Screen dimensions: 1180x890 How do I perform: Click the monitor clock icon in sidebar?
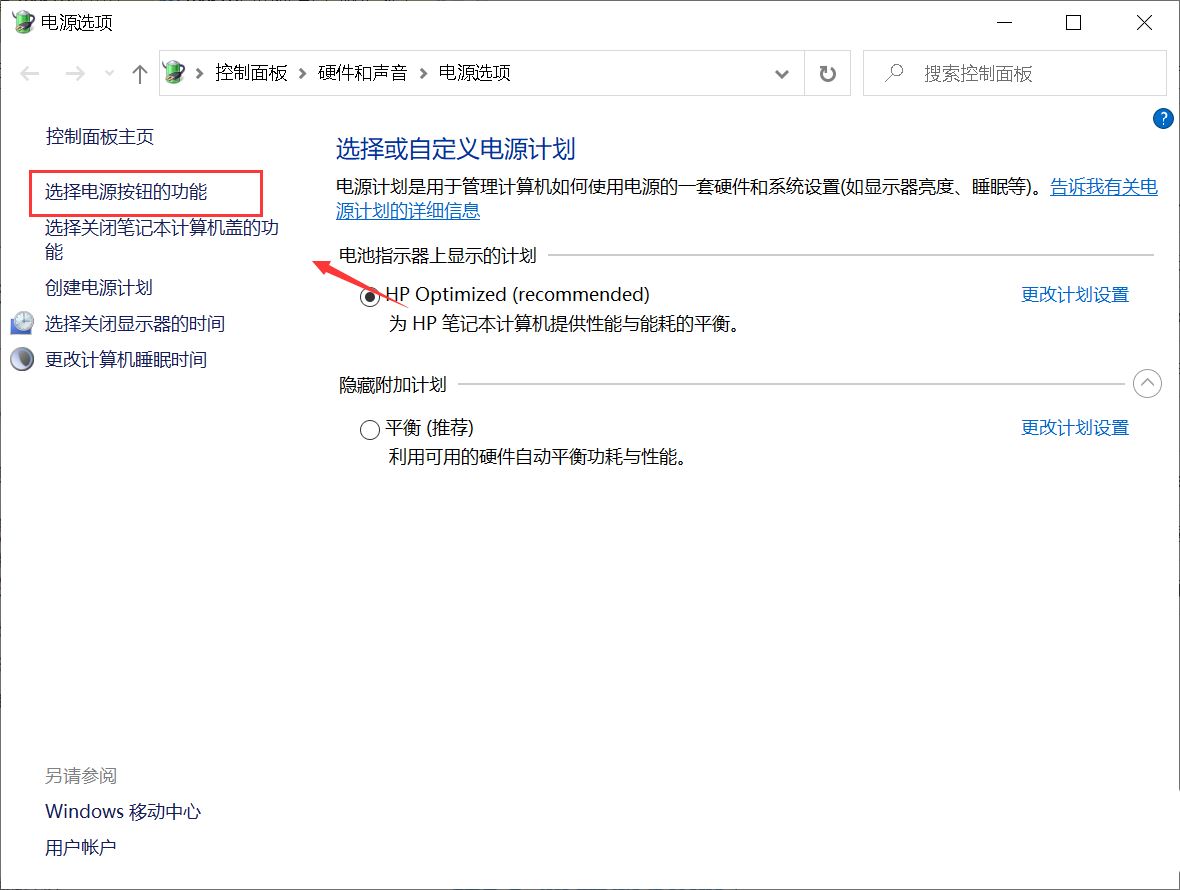[x=22, y=323]
